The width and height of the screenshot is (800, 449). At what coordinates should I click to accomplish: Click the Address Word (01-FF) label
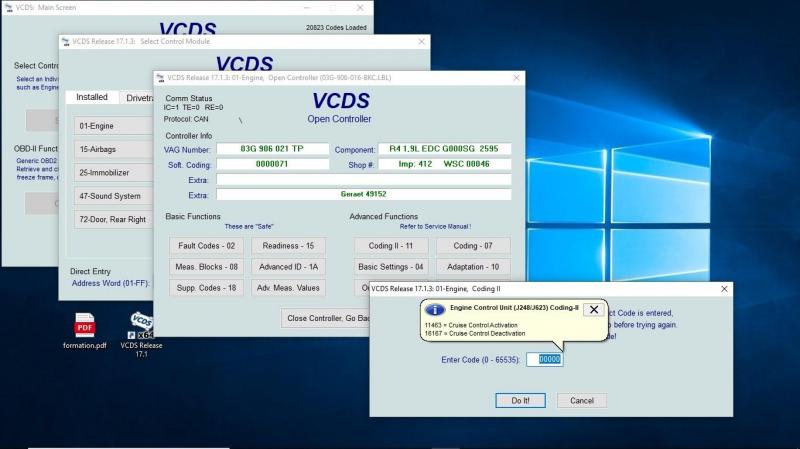(111, 283)
